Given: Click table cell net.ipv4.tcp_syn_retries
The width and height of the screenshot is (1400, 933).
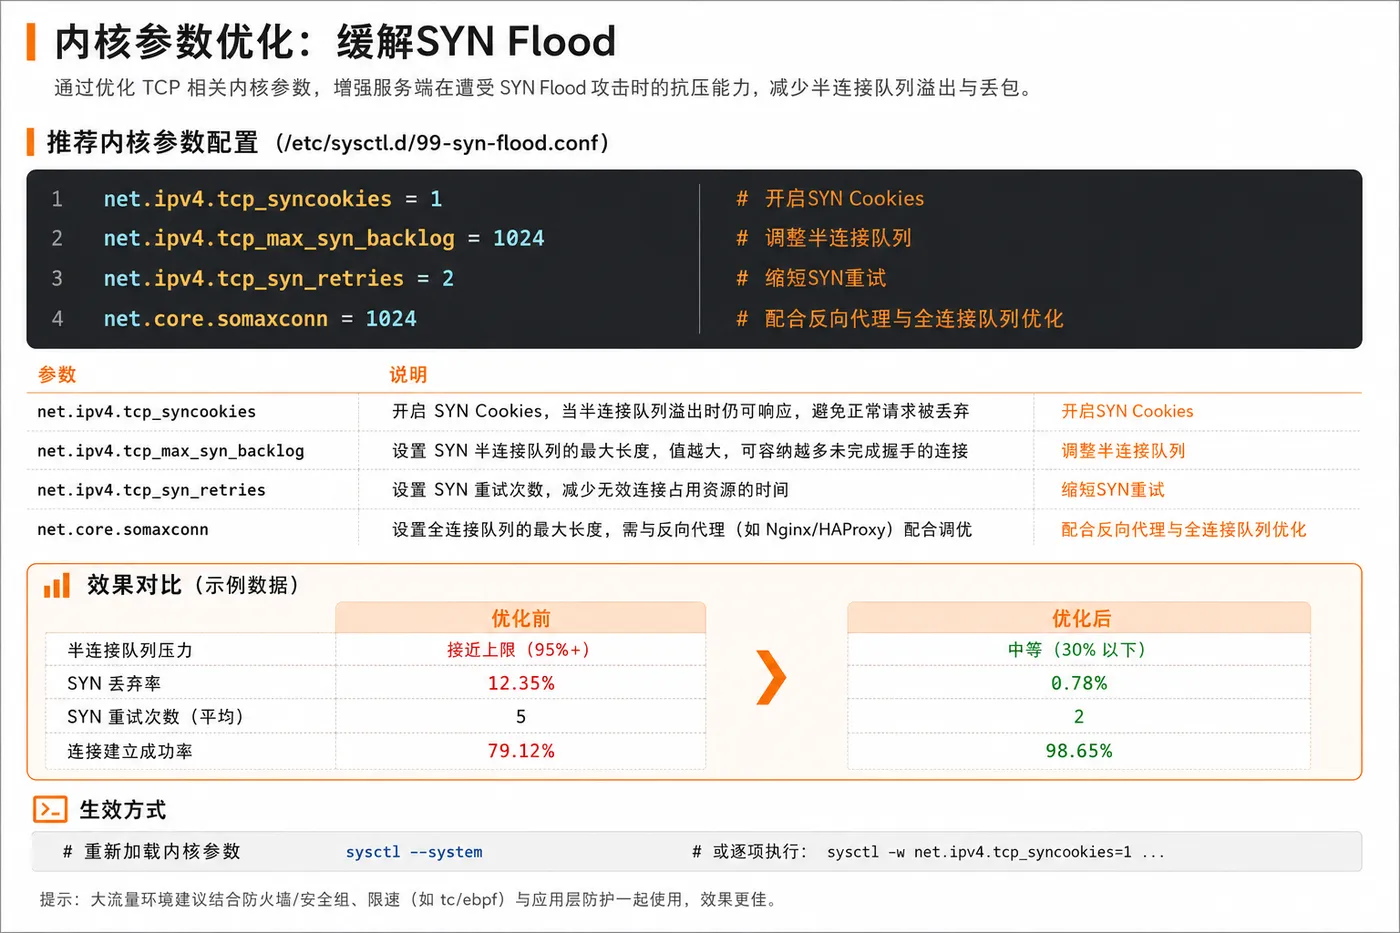Looking at the screenshot, I should tap(151, 490).
